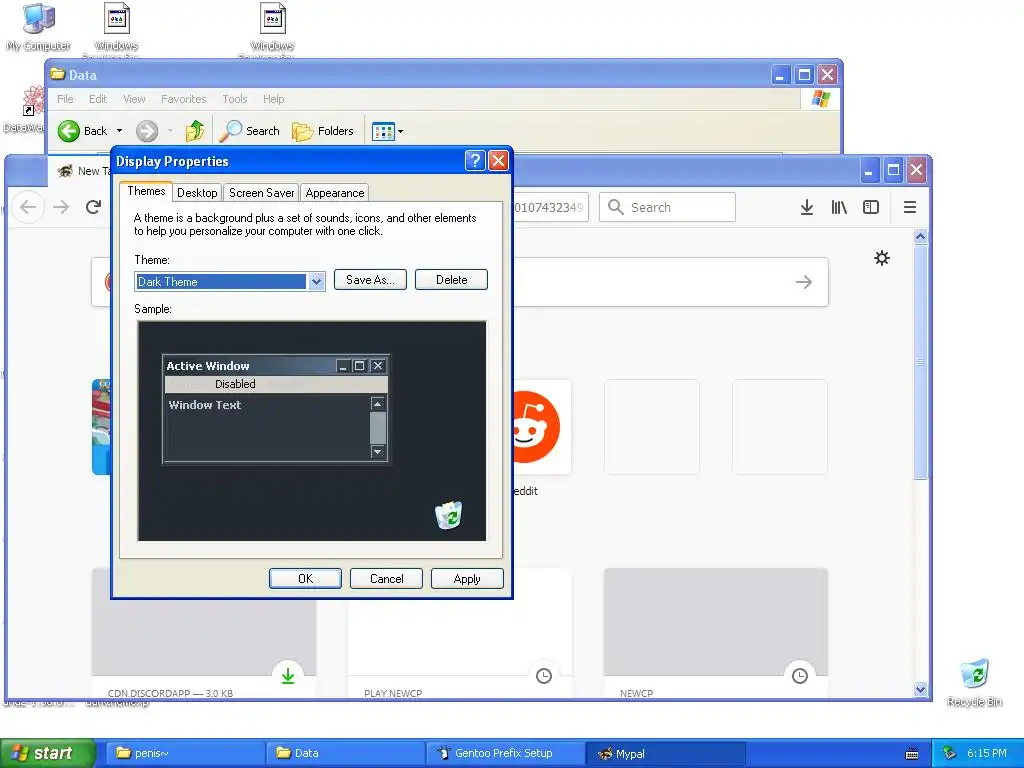Click the Save As... button
The width and height of the screenshot is (1024, 768).
(x=370, y=280)
